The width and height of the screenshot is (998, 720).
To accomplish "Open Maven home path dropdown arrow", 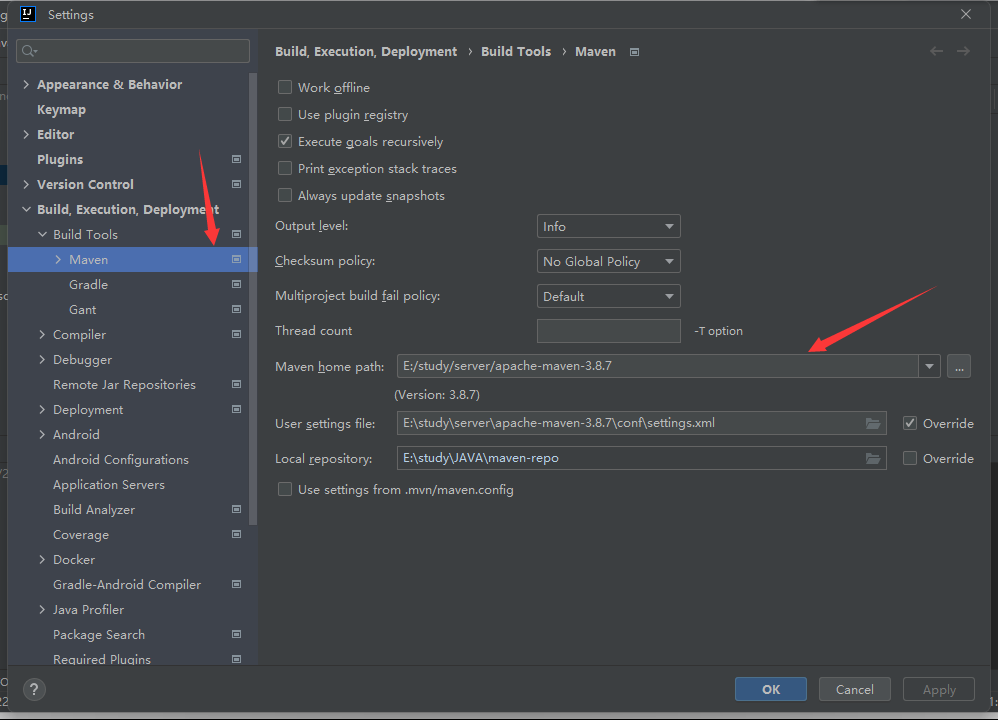I will (x=929, y=366).
